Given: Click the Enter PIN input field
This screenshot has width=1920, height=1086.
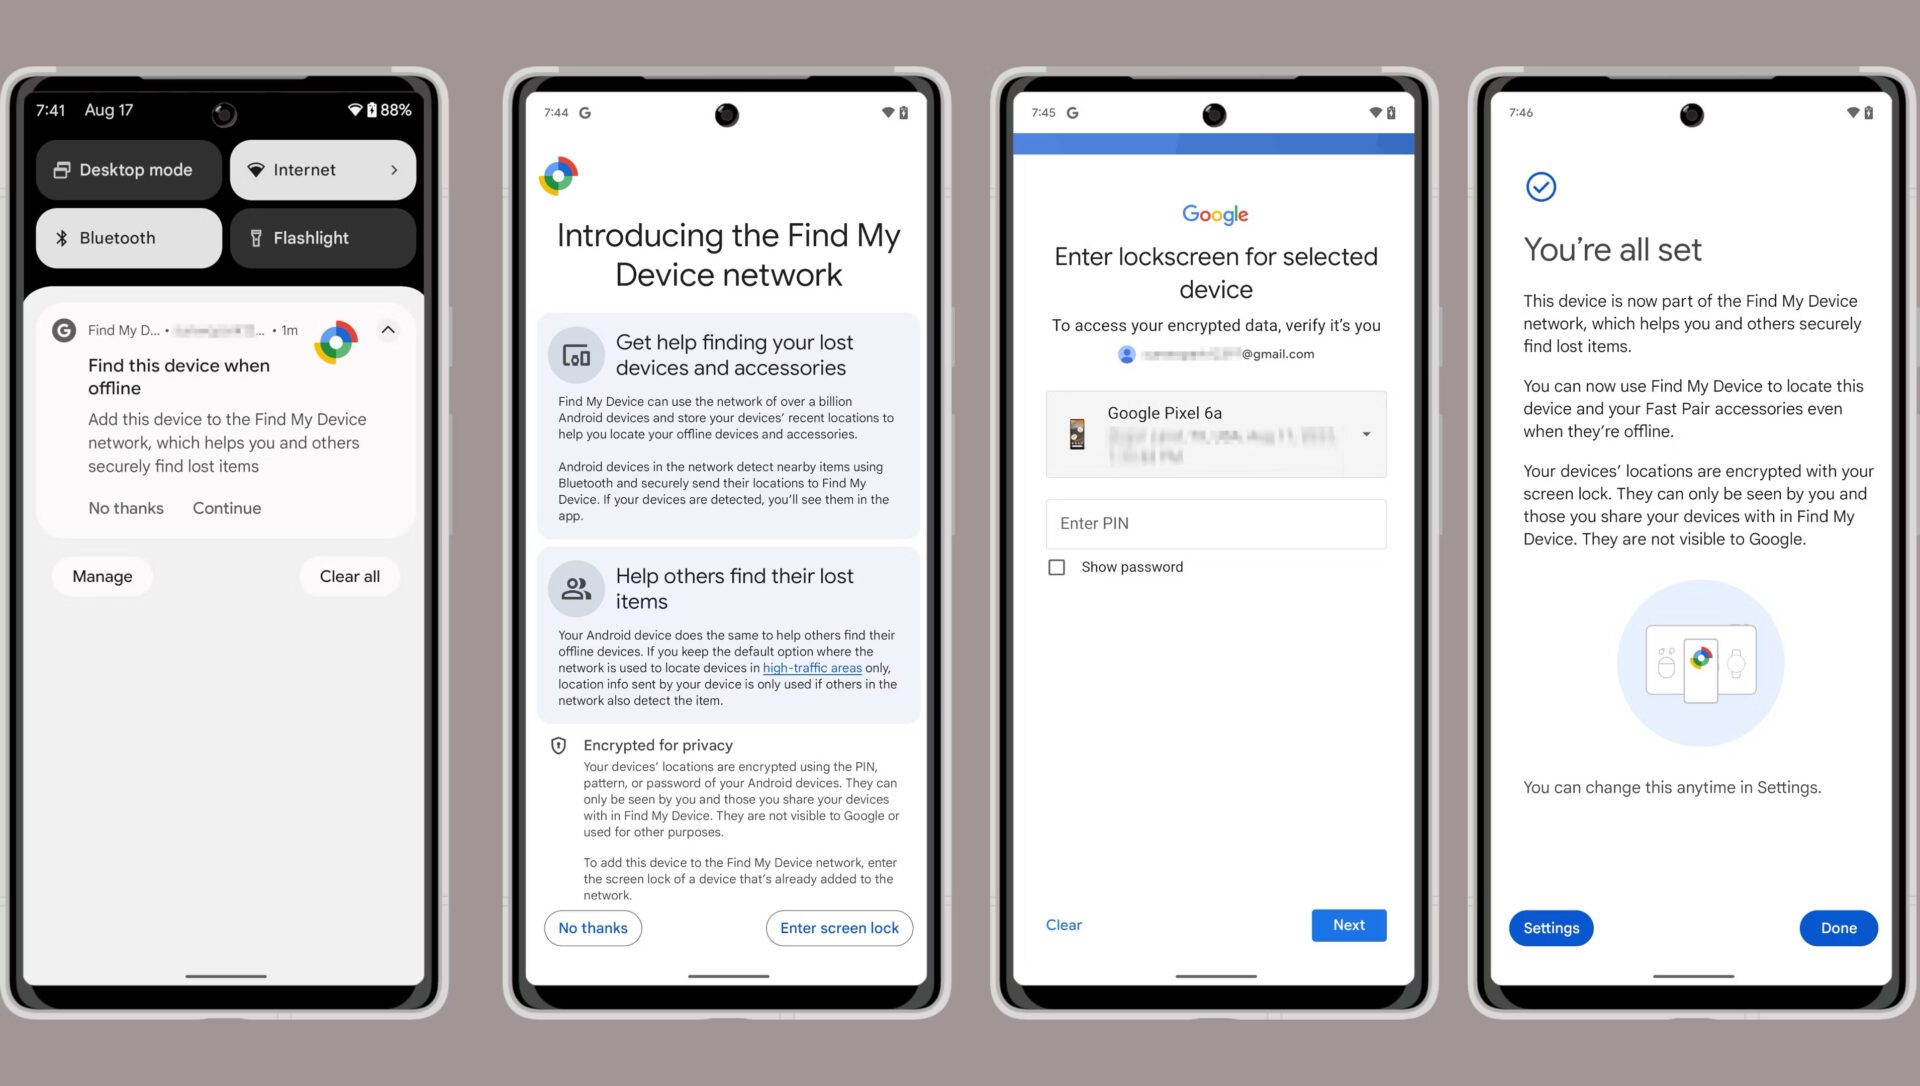Looking at the screenshot, I should pyautogui.click(x=1215, y=522).
